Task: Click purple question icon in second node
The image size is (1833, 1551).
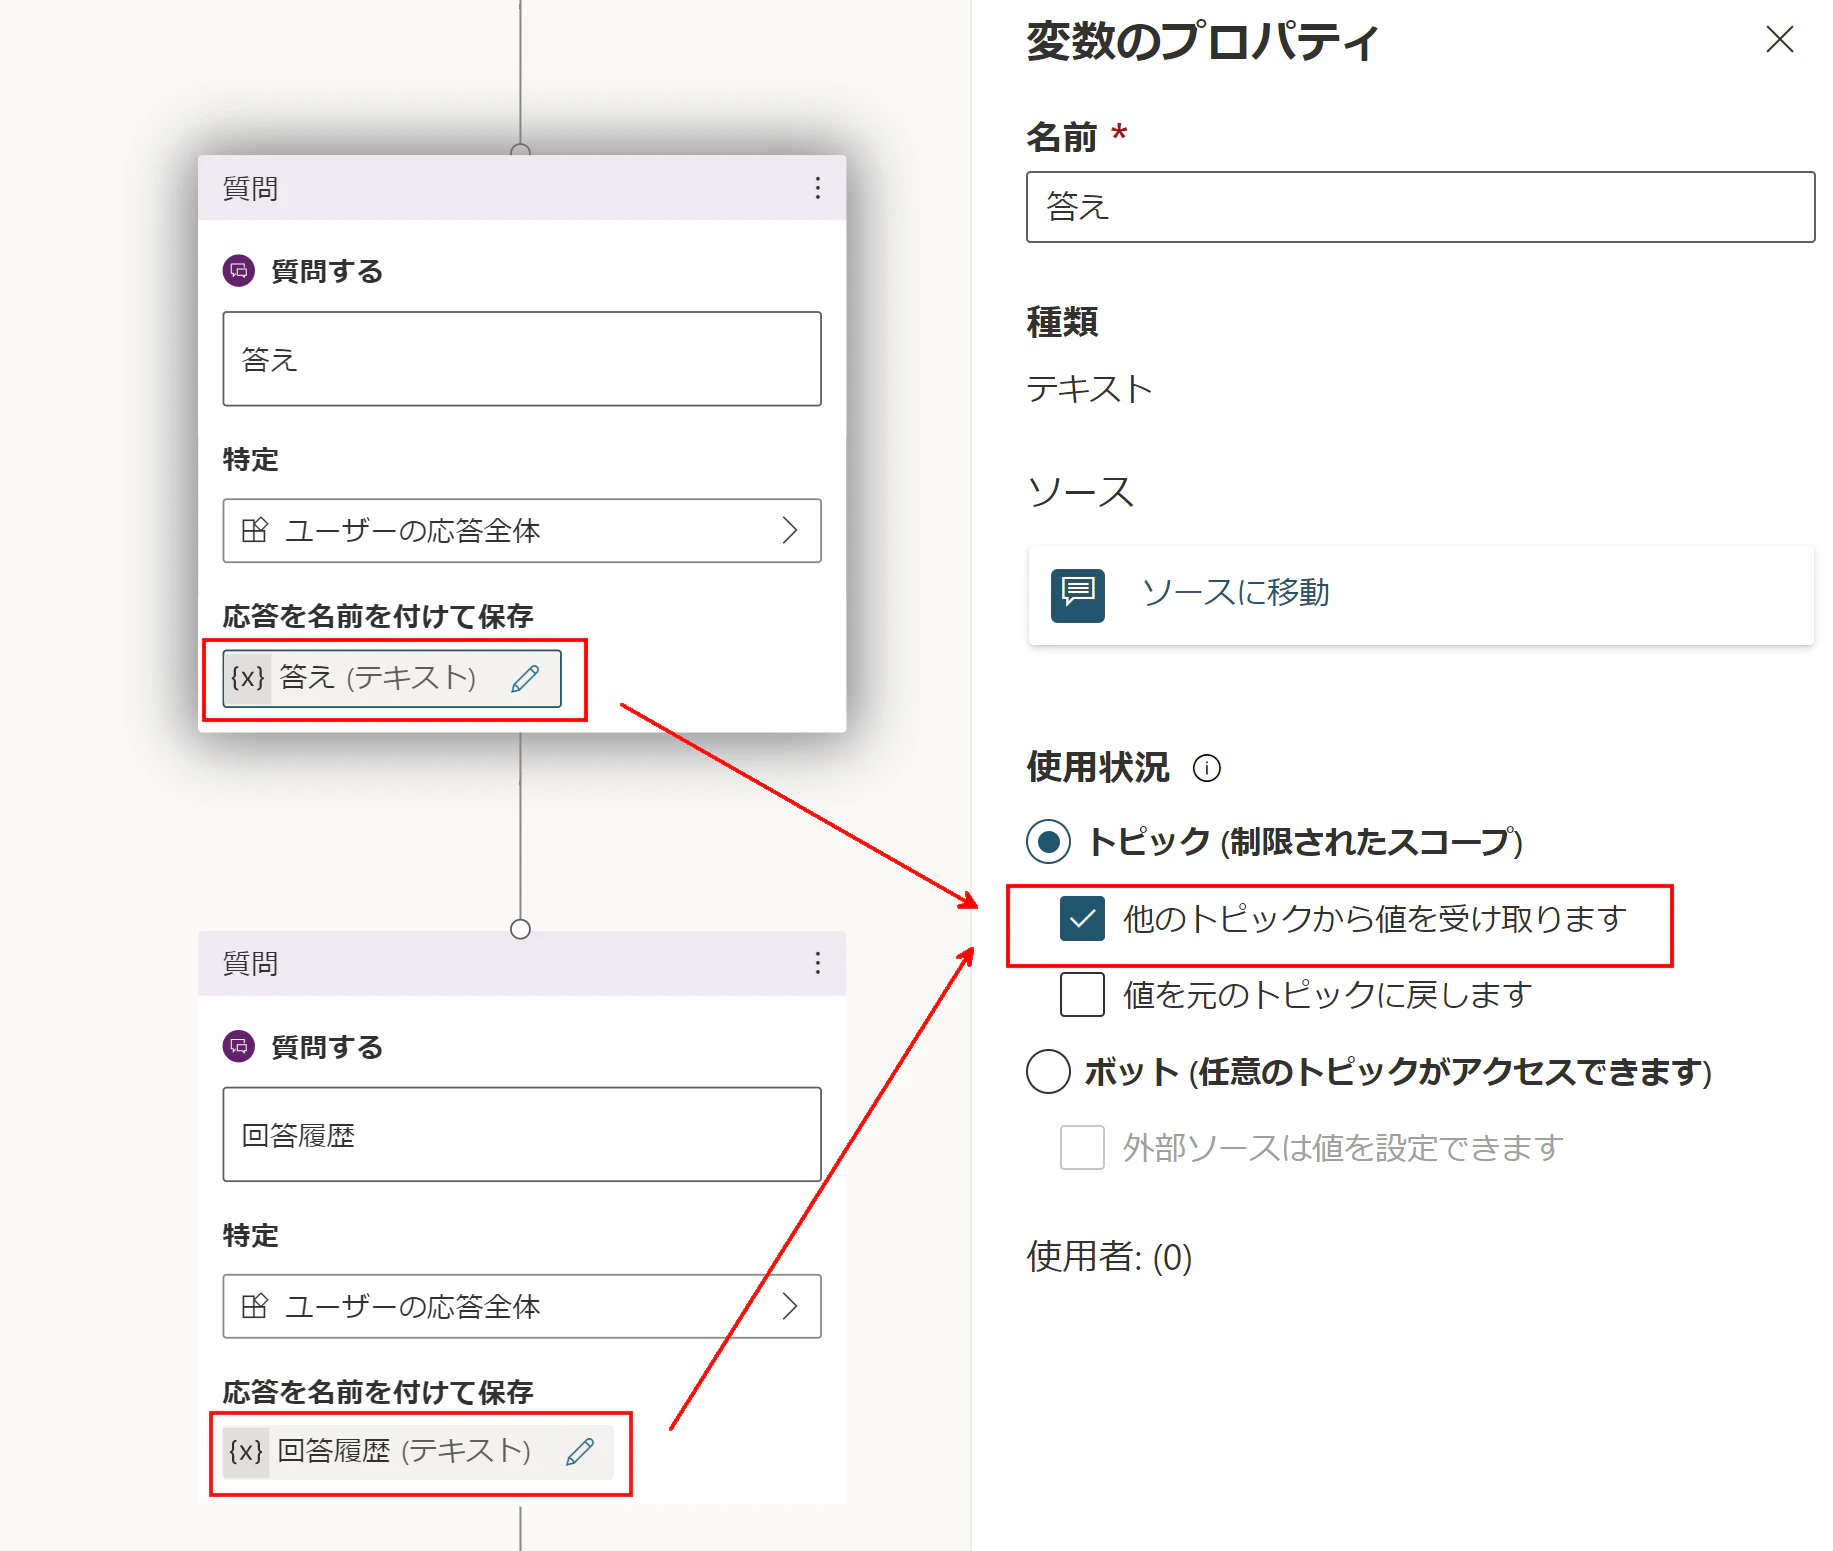Action: 239,1047
